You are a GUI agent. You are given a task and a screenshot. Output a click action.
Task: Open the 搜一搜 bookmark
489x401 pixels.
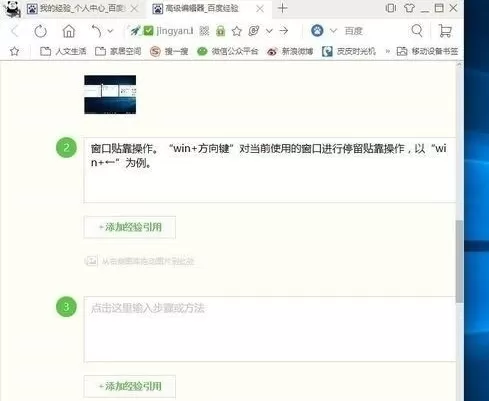169,51
